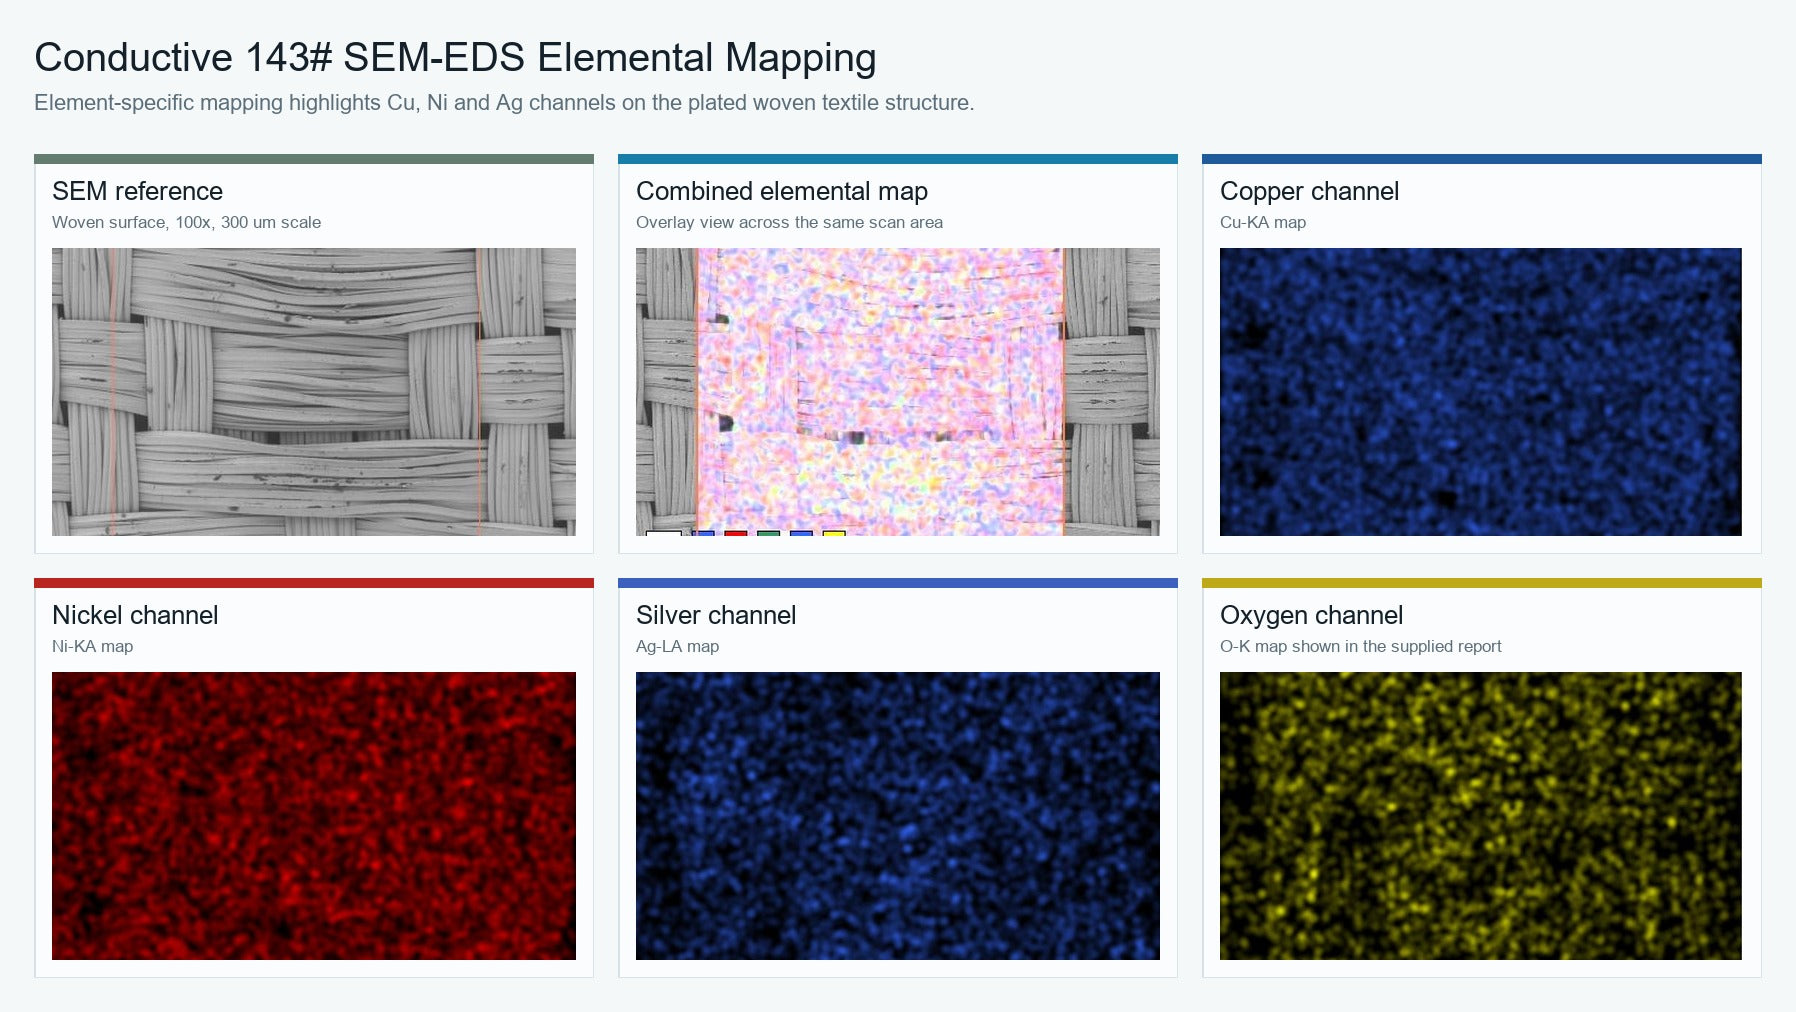Open the Silver channel Ag-LA map image
The width and height of the screenshot is (1796, 1012).
click(898, 816)
